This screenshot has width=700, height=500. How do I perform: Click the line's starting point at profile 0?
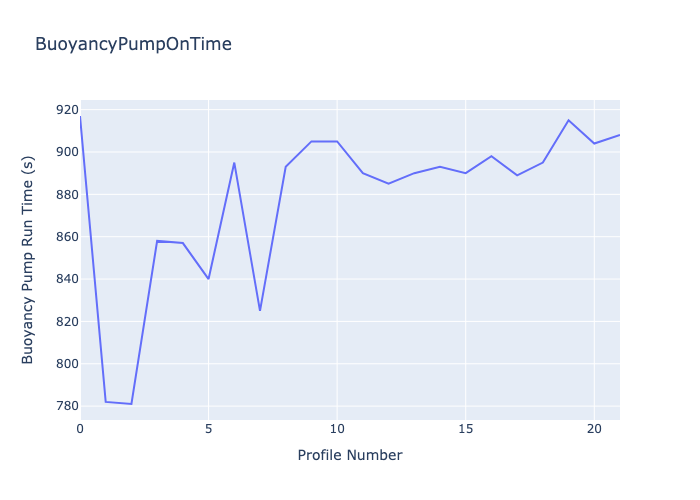[x=81, y=118]
